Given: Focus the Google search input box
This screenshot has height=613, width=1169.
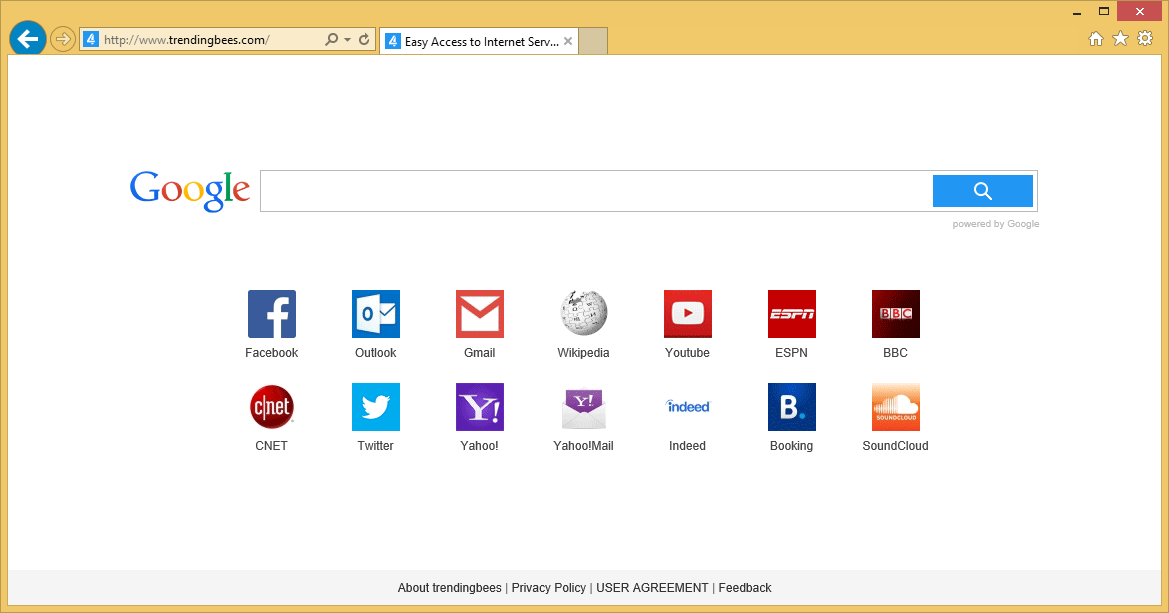Looking at the screenshot, I should (x=595, y=191).
